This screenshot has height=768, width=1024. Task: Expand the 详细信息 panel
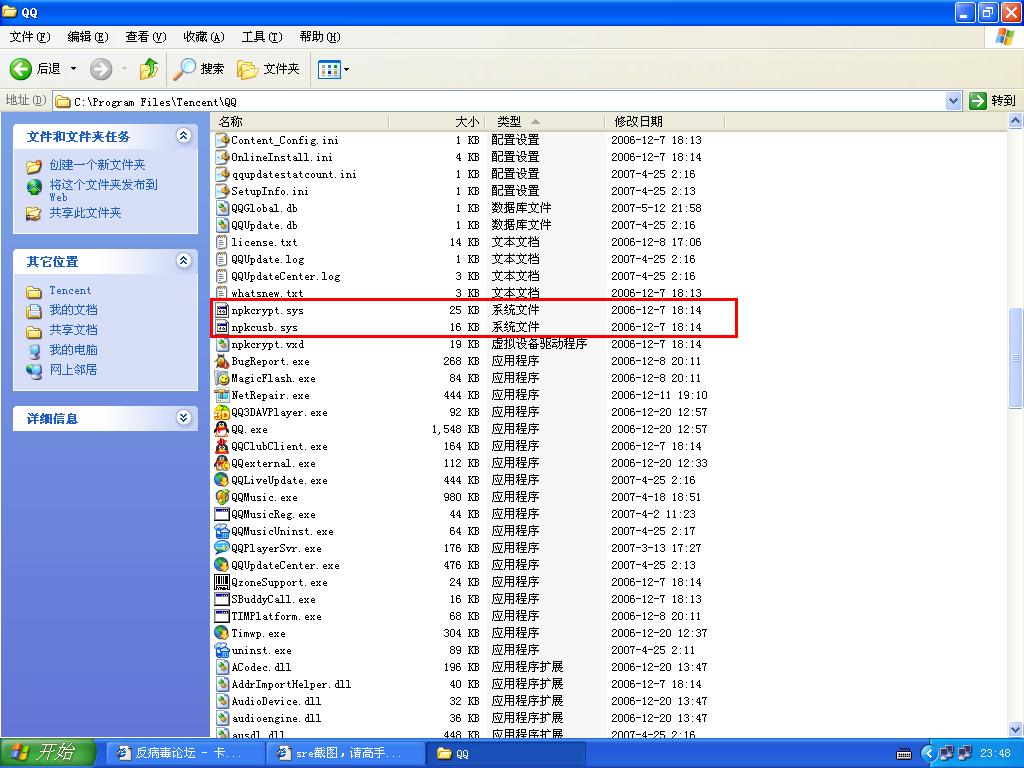pos(184,418)
